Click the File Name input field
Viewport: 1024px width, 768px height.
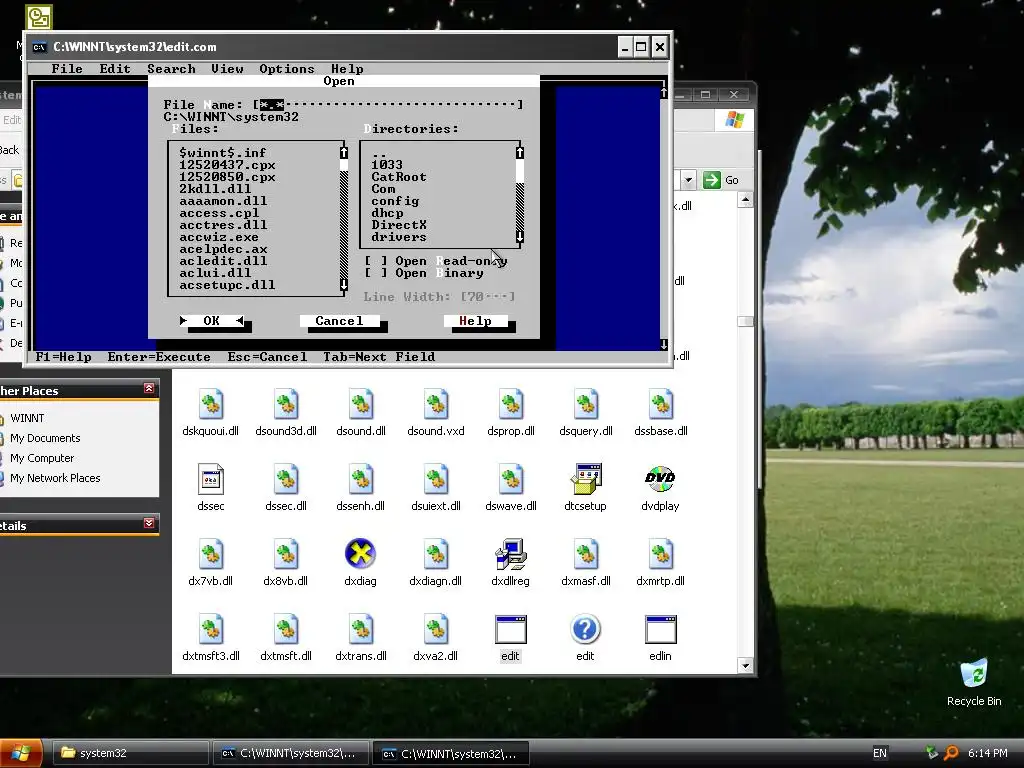pos(389,104)
